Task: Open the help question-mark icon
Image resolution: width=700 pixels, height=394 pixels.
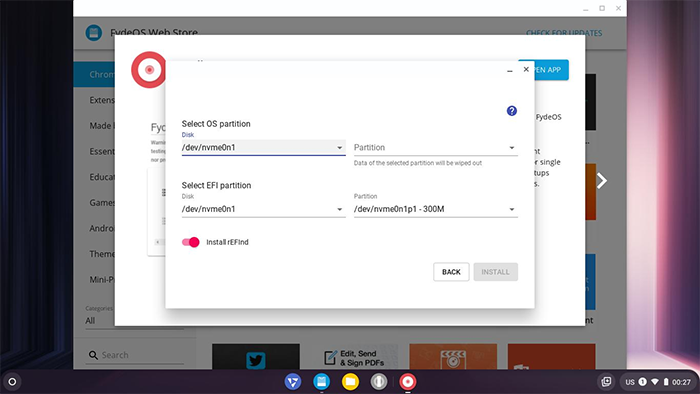Action: (x=512, y=111)
